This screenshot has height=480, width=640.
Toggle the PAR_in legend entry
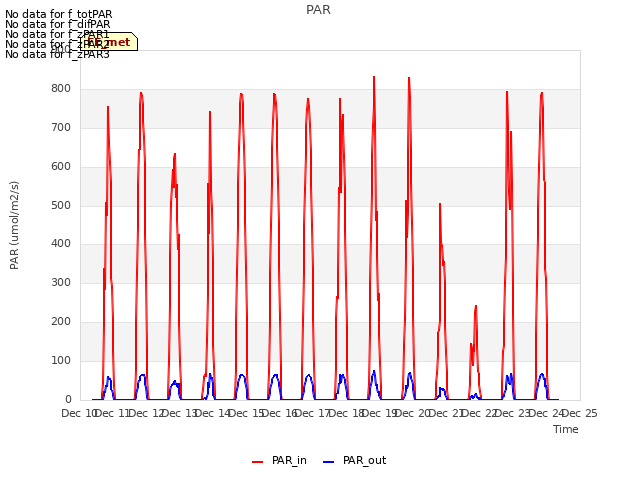coord(279,460)
